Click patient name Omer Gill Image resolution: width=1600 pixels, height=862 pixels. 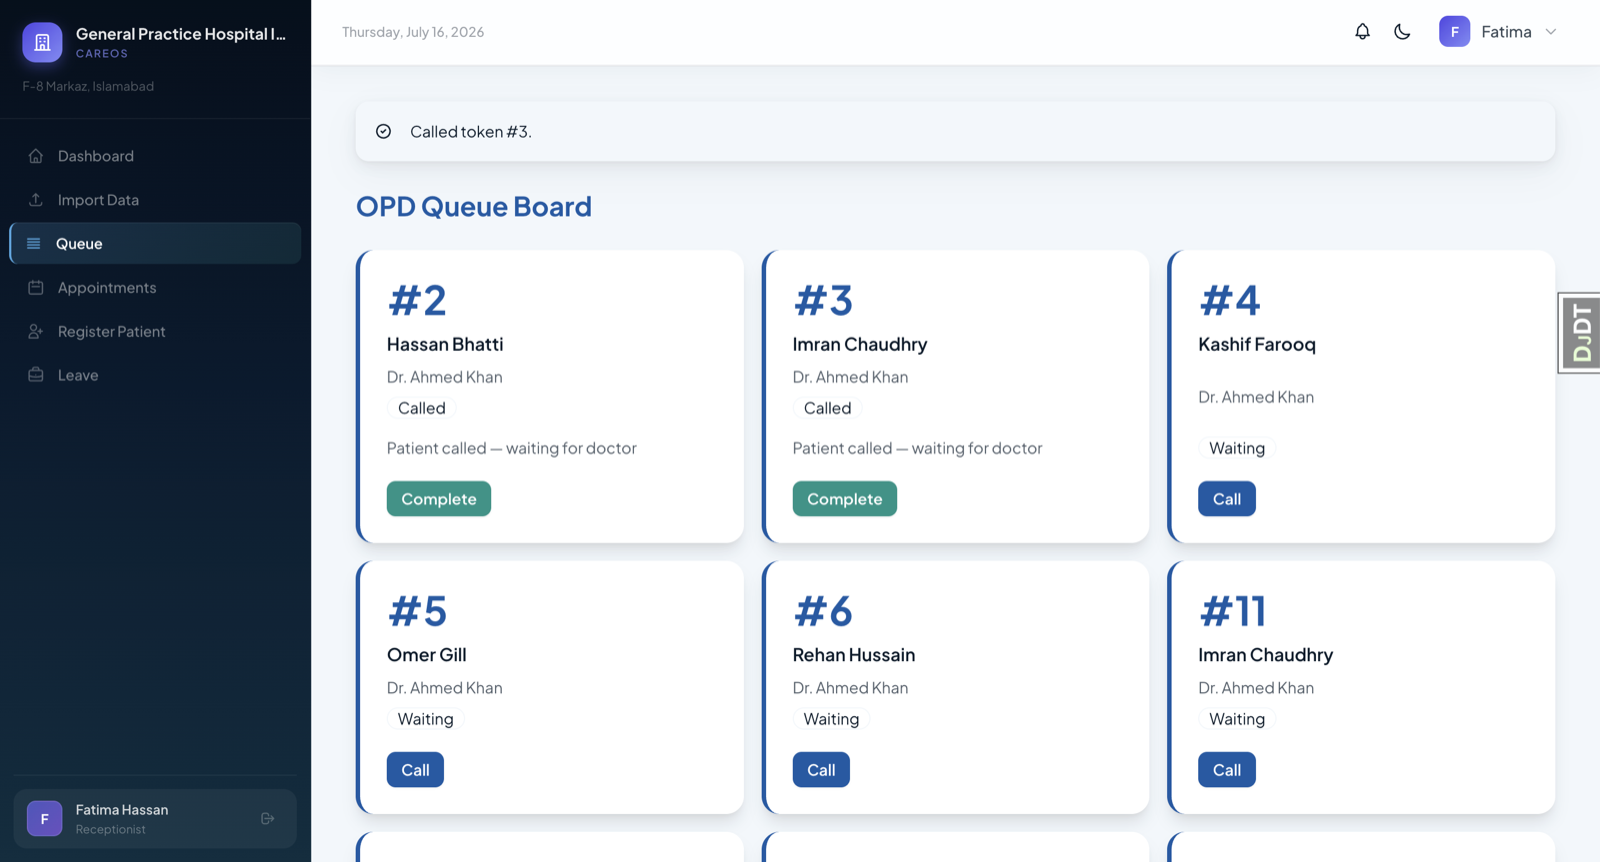pos(427,655)
